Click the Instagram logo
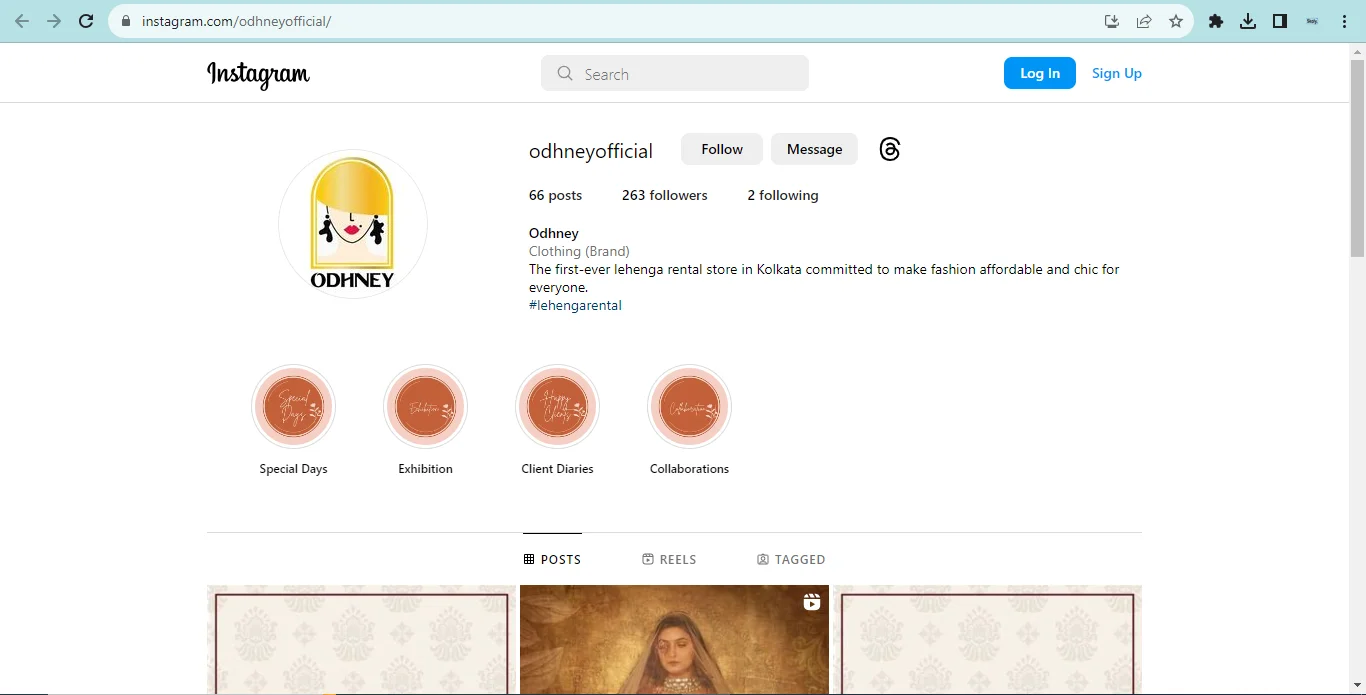Screen dimensions: 1366x695 coord(258,74)
